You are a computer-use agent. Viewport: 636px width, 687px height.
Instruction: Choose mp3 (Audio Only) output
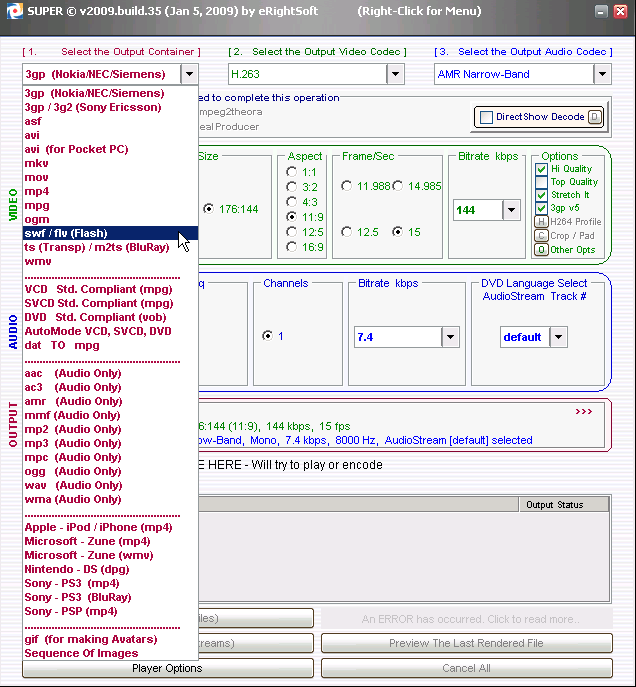point(110,443)
